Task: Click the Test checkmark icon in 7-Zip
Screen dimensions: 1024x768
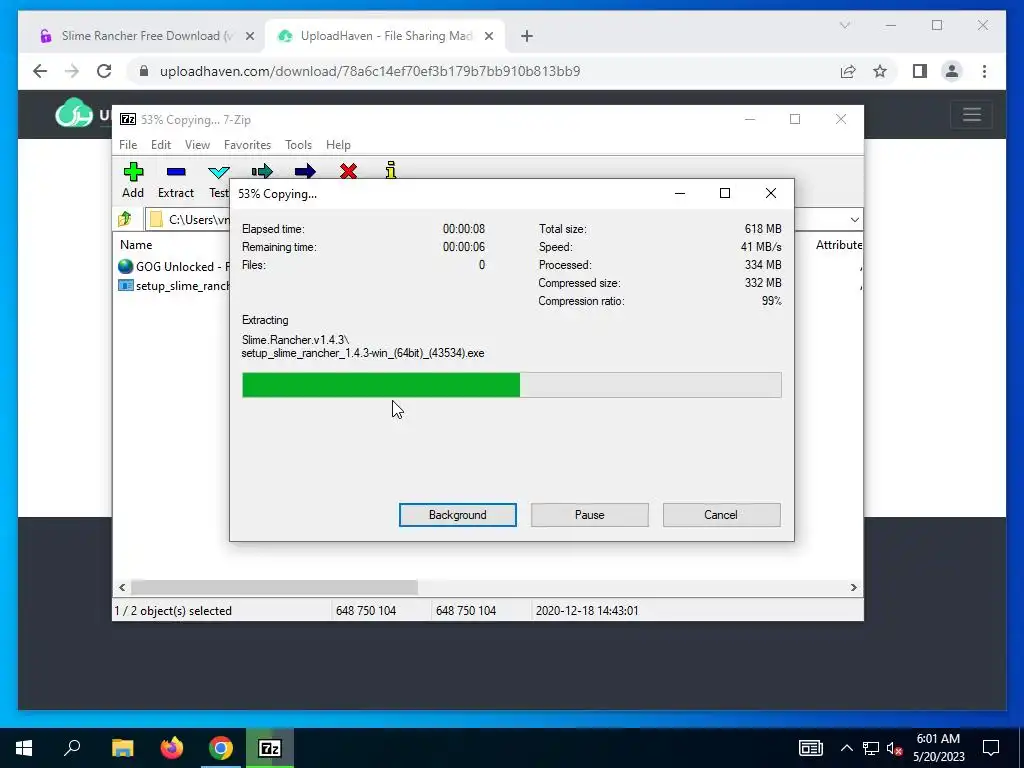Action: 218,172
